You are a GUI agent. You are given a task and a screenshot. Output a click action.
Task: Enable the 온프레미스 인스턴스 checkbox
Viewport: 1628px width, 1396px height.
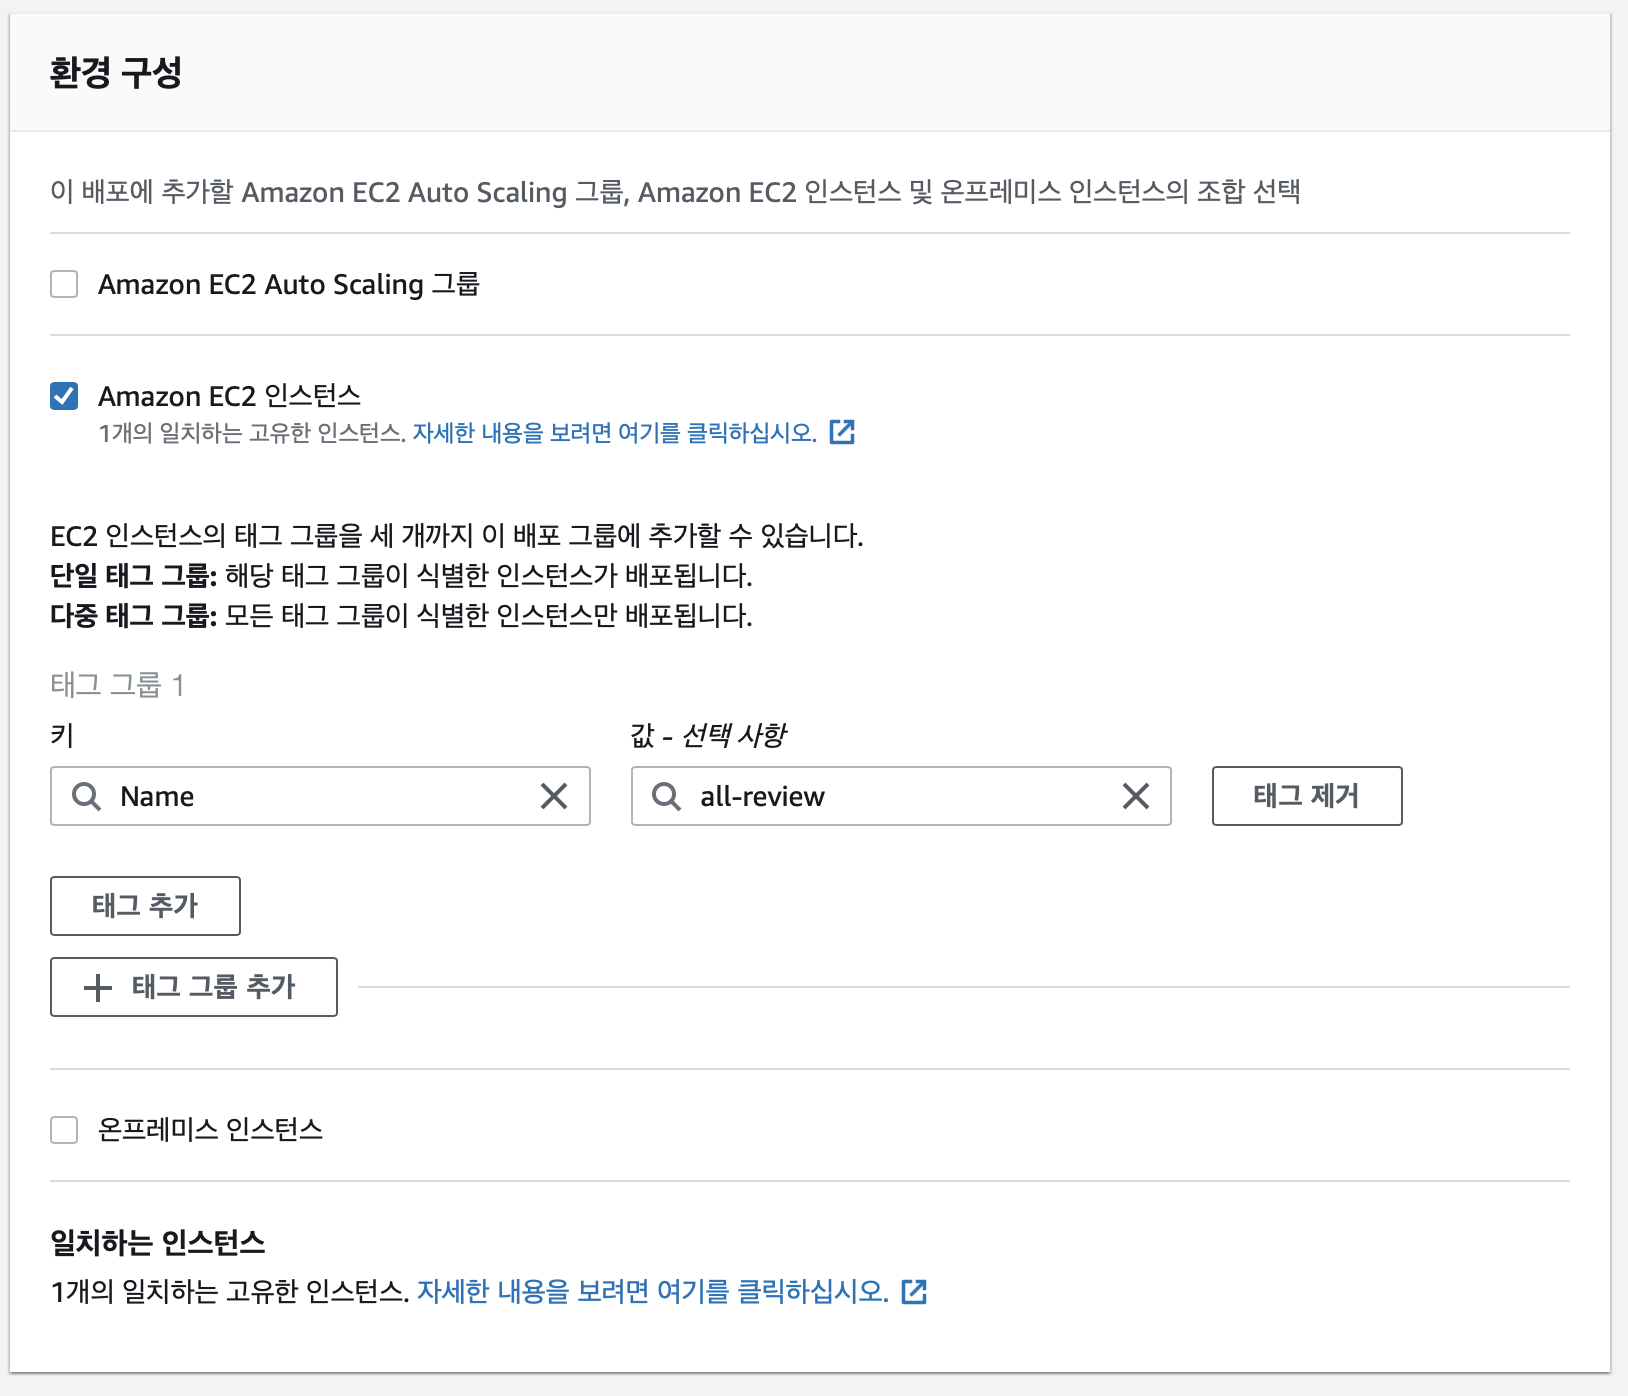(64, 1130)
